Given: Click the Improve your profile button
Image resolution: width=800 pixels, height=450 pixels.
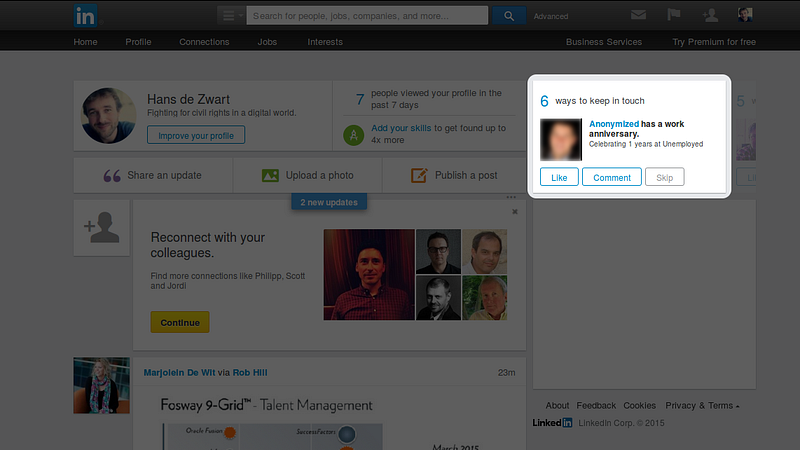Looking at the screenshot, I should click(196, 135).
